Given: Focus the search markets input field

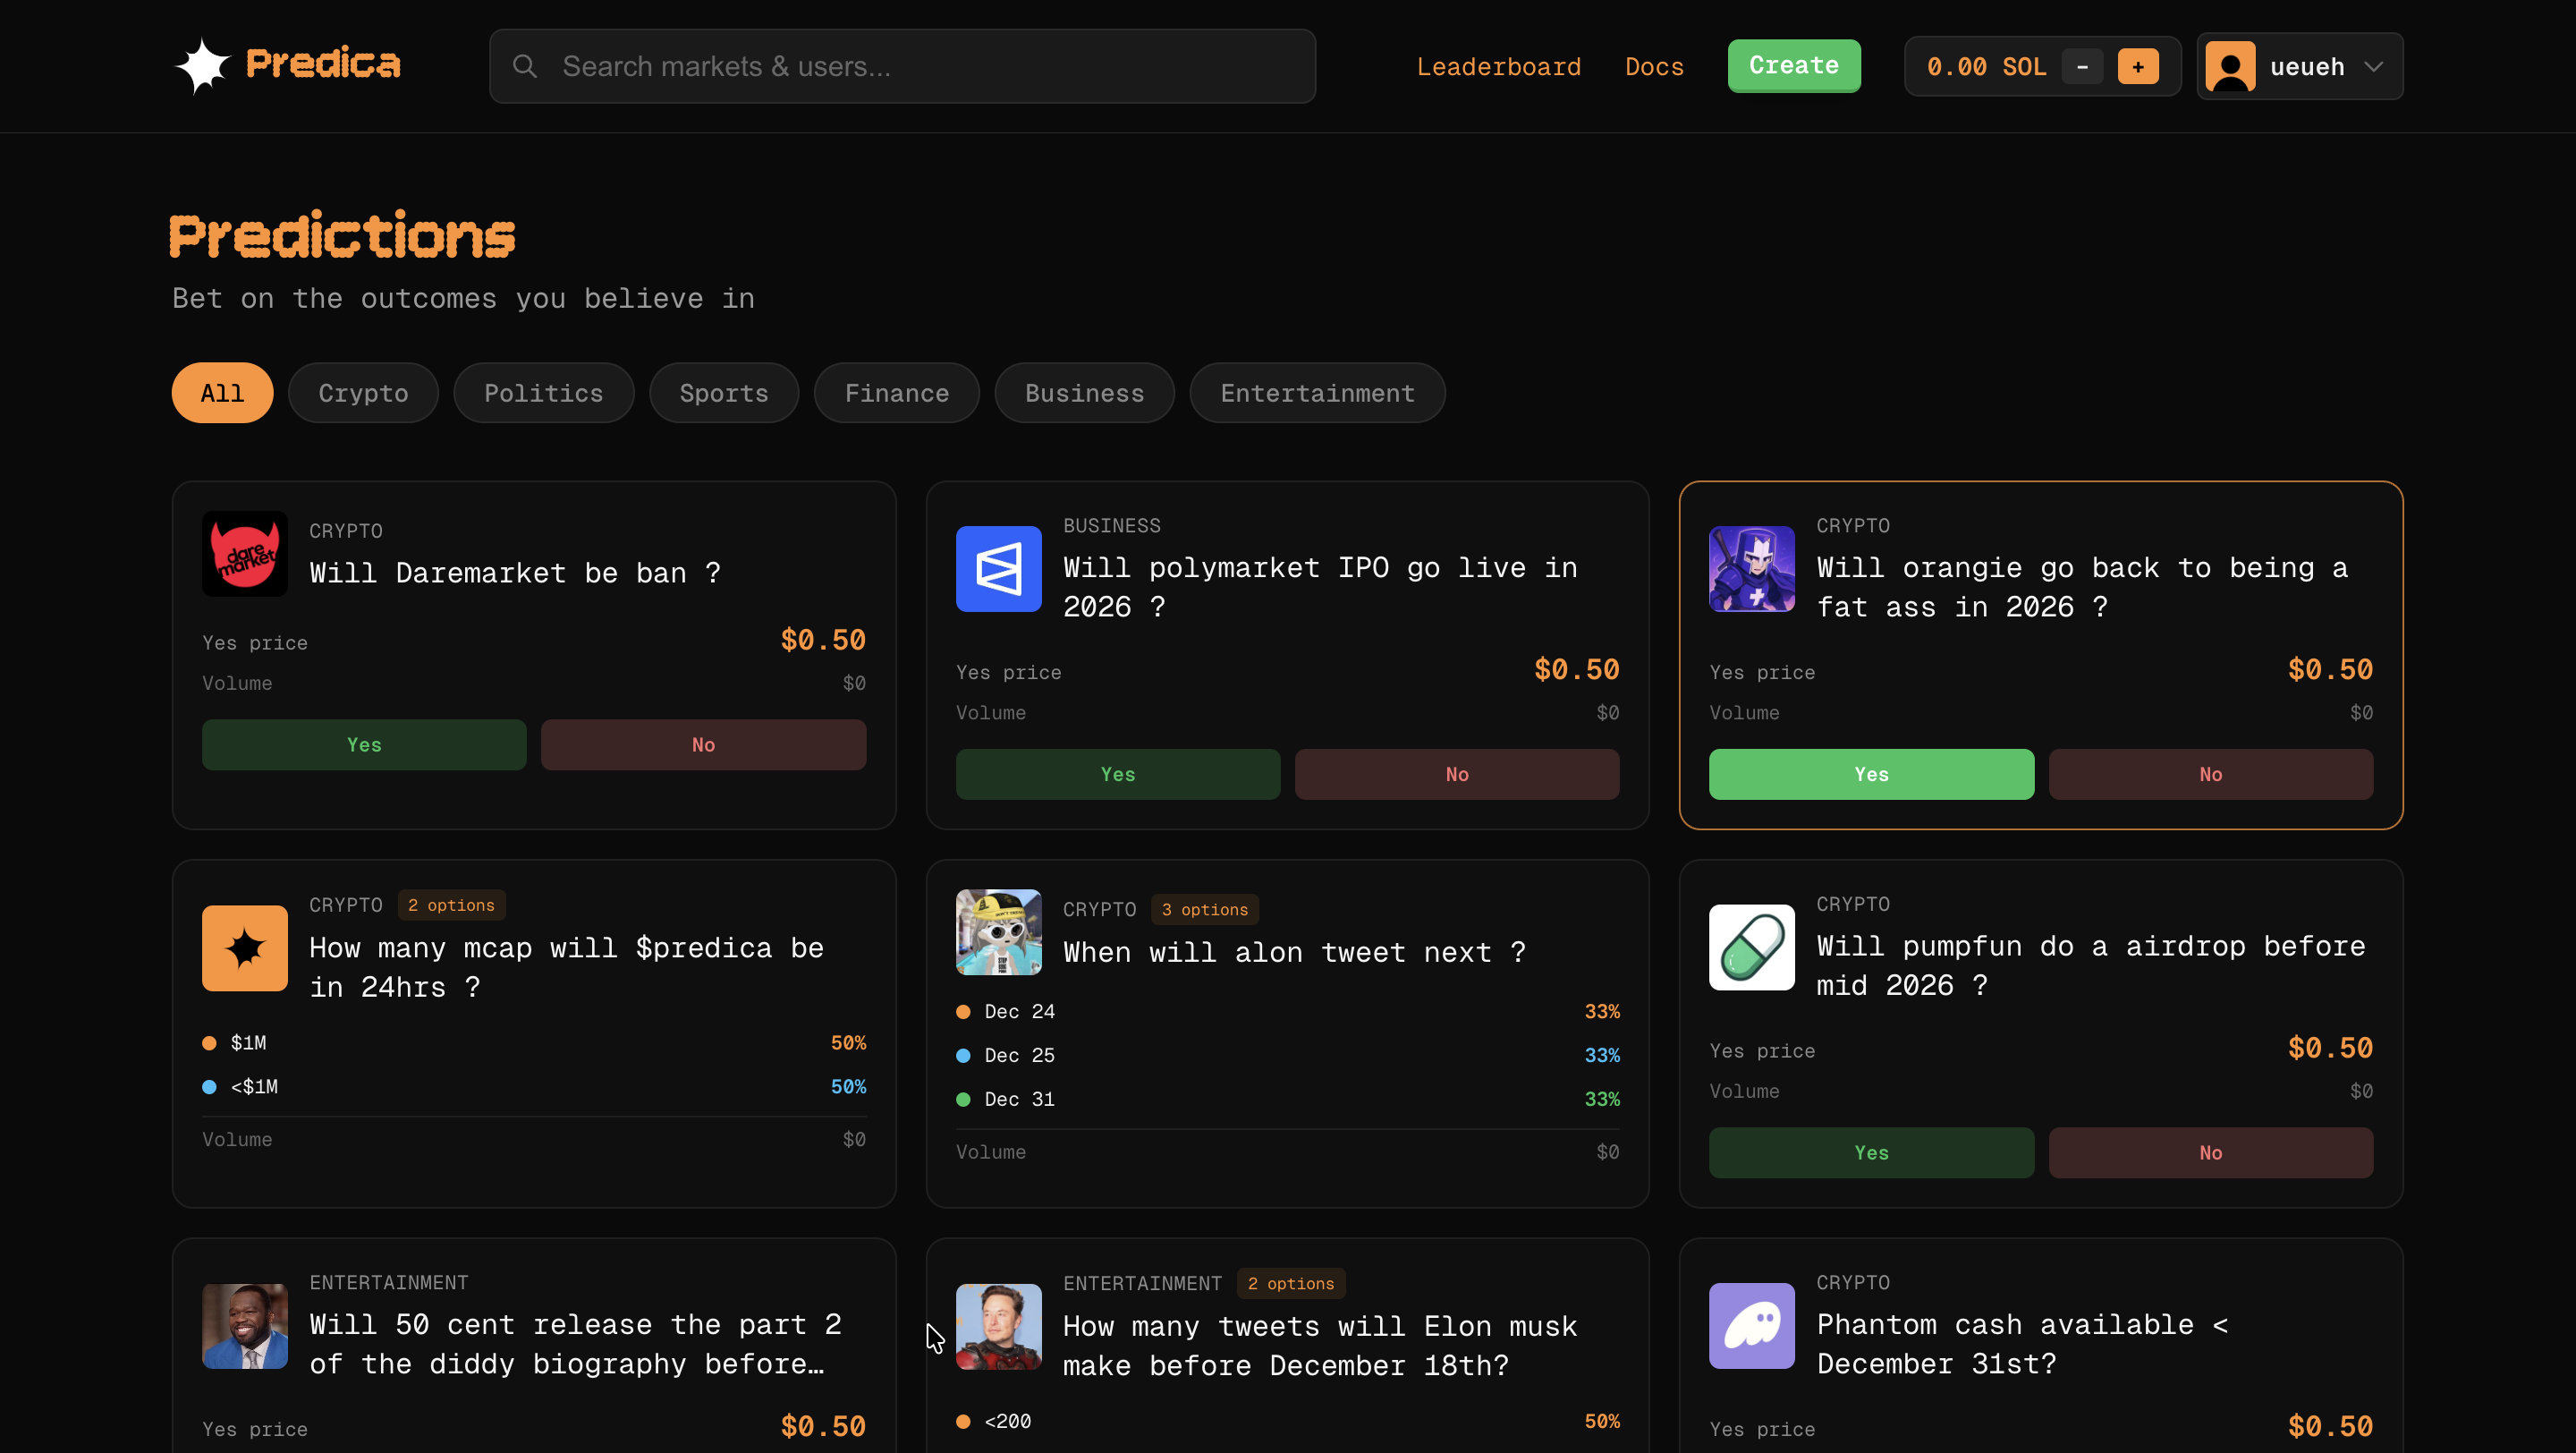Looking at the screenshot, I should (920, 66).
